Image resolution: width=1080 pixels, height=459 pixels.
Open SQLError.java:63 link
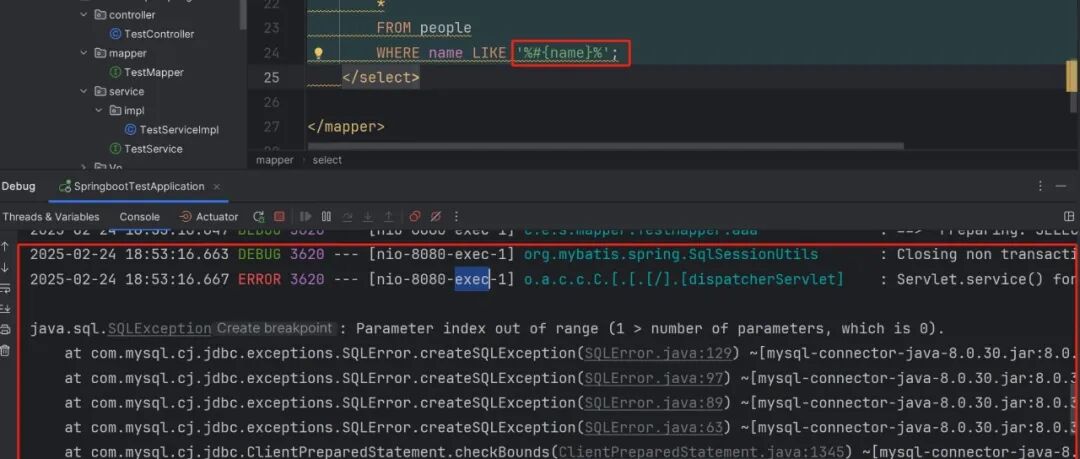click(654, 428)
